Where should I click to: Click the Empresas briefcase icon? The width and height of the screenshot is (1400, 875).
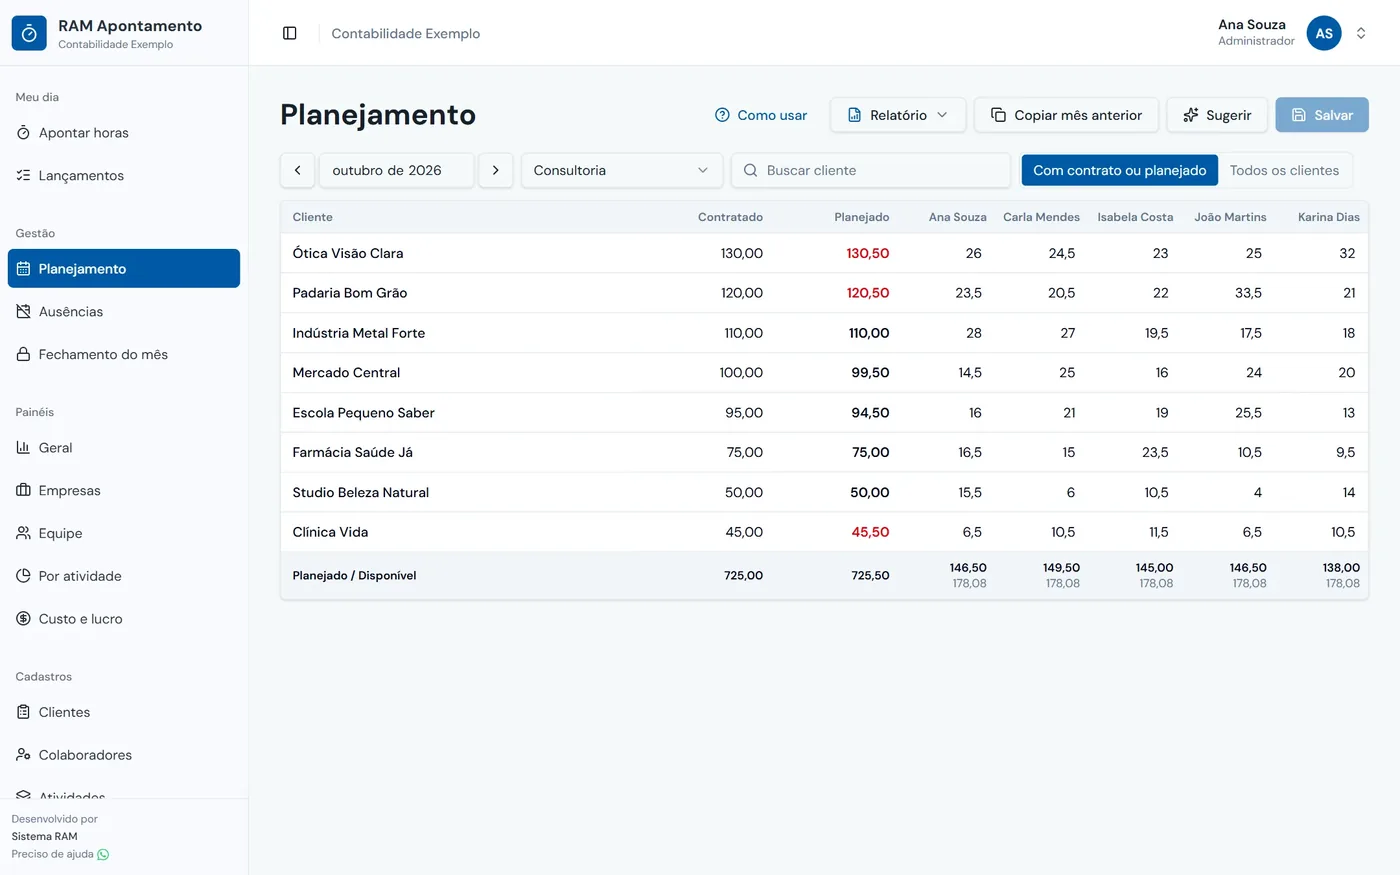tap(24, 491)
